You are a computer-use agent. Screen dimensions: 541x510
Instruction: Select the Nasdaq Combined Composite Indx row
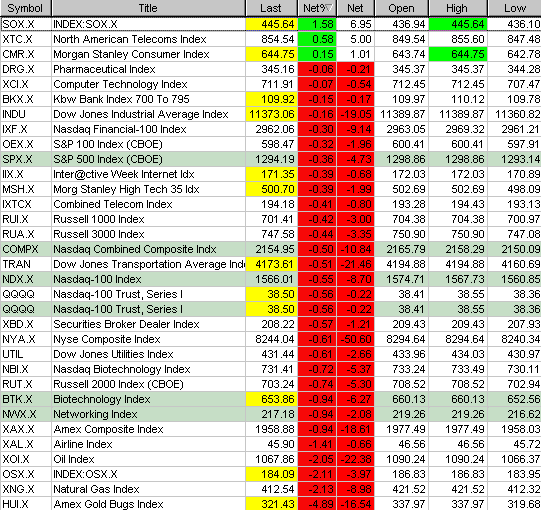(x=270, y=249)
